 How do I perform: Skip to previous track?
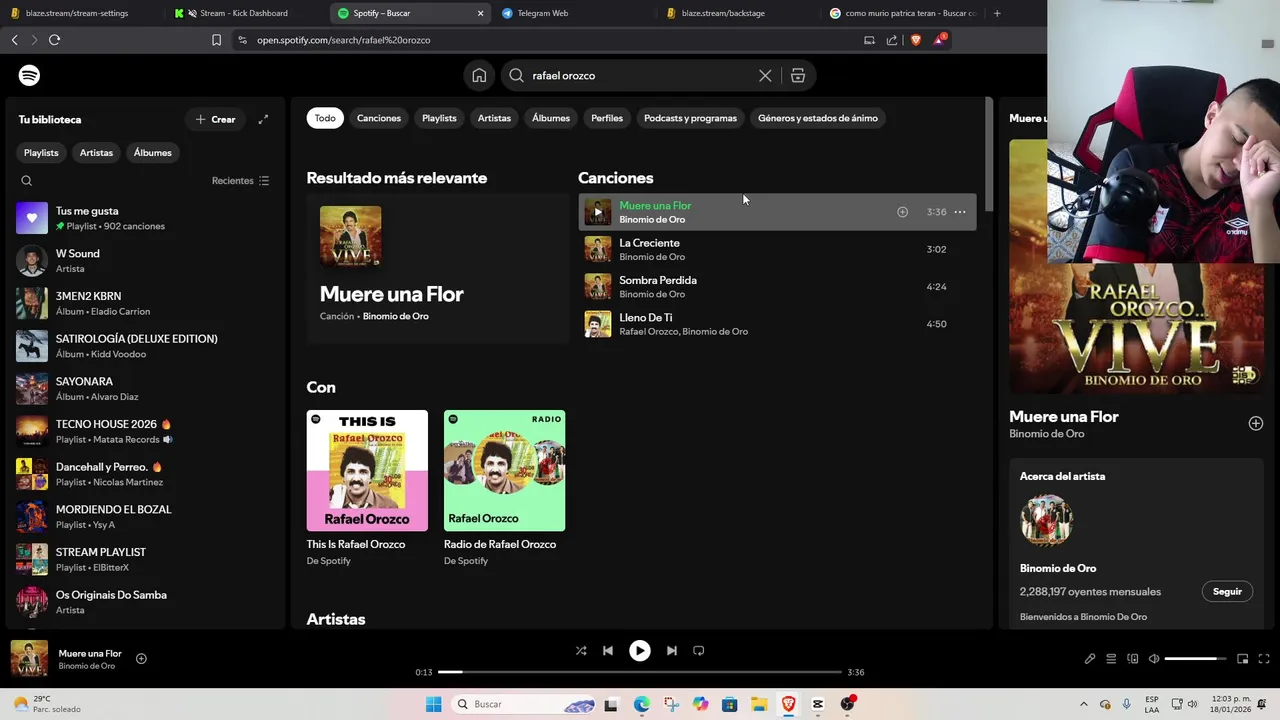tap(607, 650)
